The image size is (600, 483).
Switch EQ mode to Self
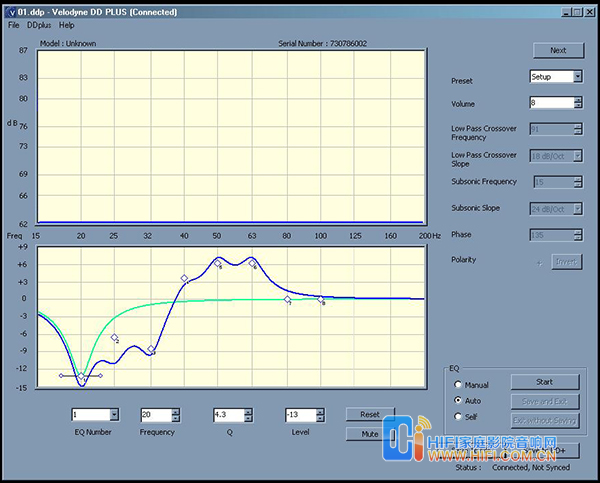(459, 416)
